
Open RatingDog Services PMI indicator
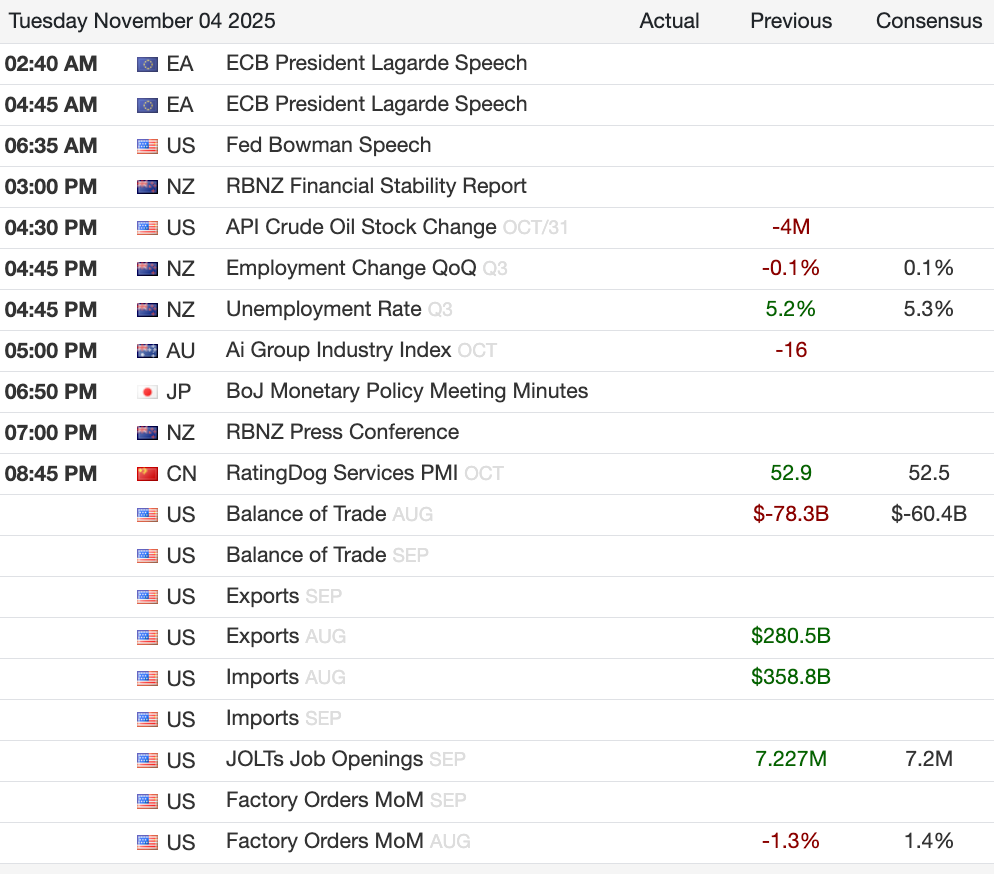(342, 473)
